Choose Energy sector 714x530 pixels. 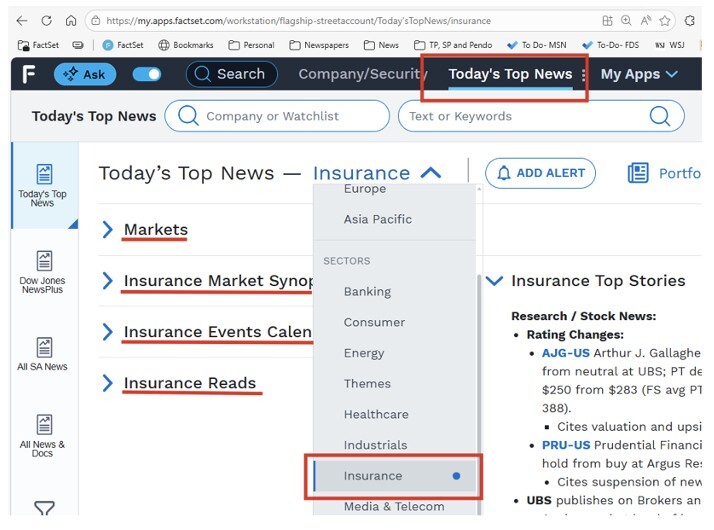364,353
